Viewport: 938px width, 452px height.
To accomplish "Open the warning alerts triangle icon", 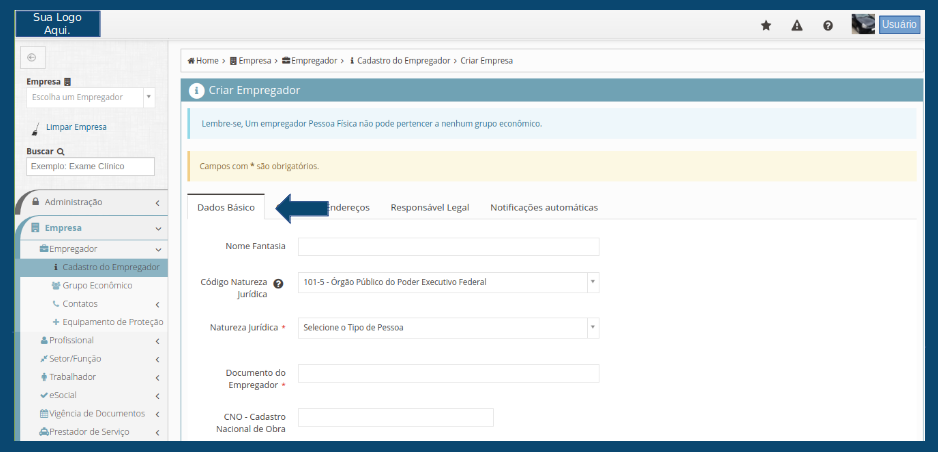I will (x=797, y=26).
